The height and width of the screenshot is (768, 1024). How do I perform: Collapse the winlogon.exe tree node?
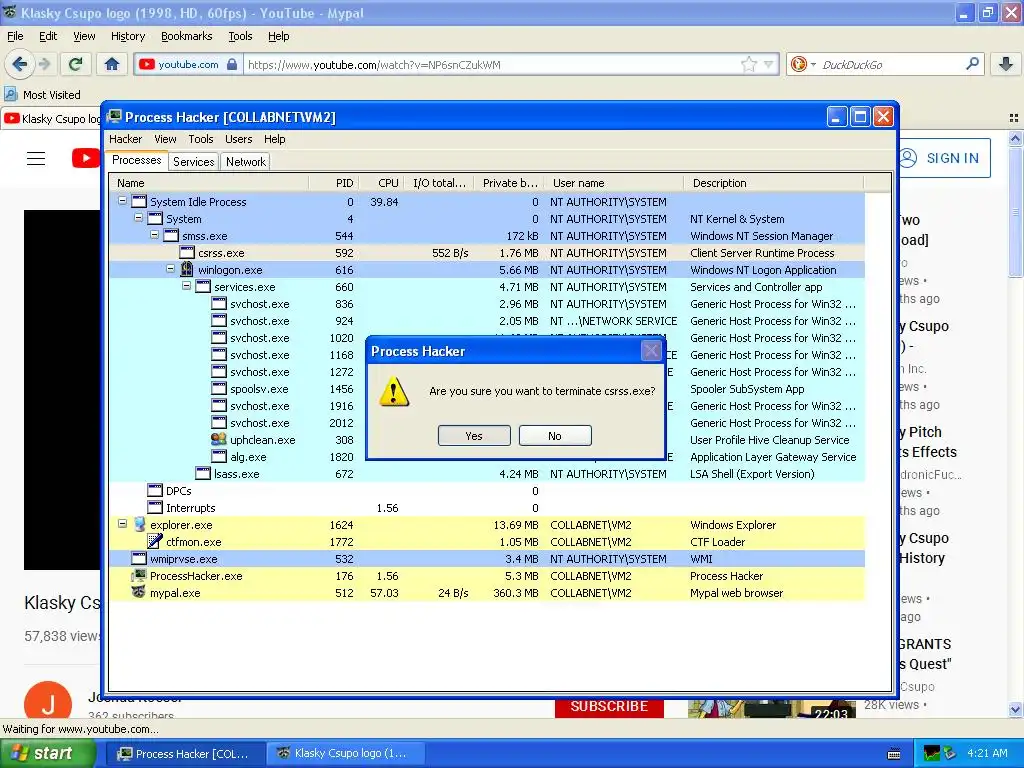tap(170, 268)
